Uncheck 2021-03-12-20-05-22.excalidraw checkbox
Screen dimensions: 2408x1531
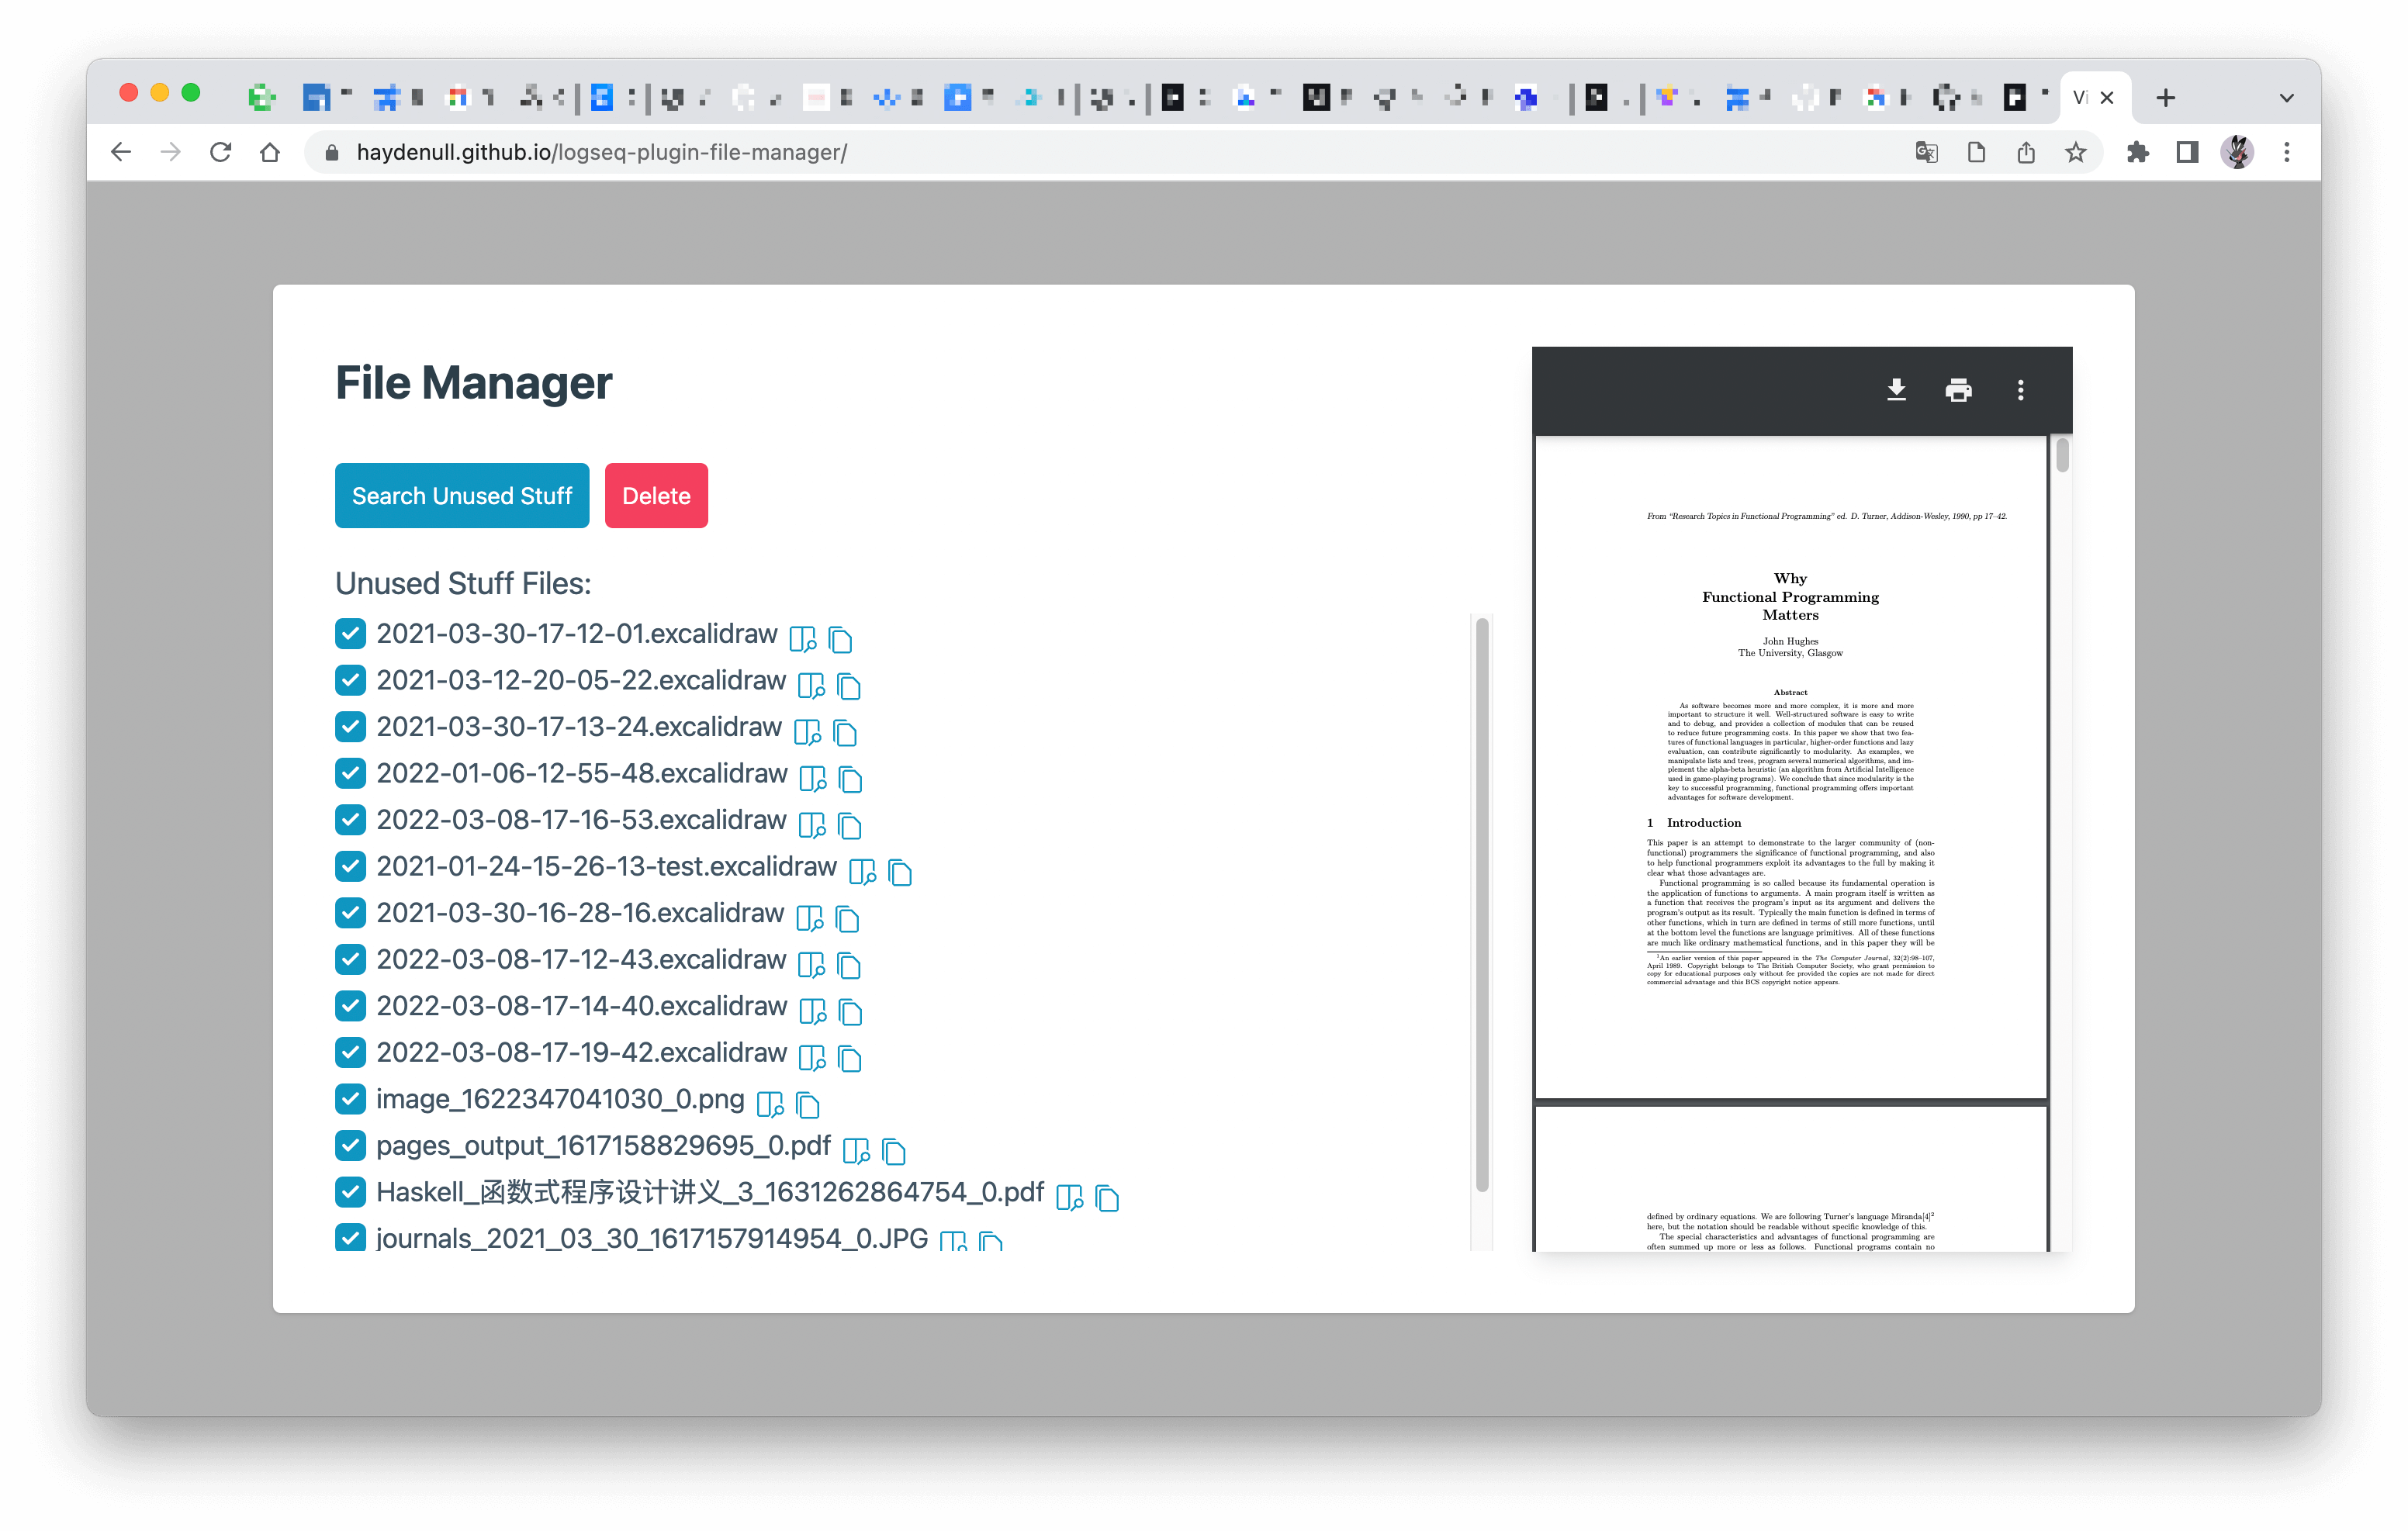pos(350,680)
